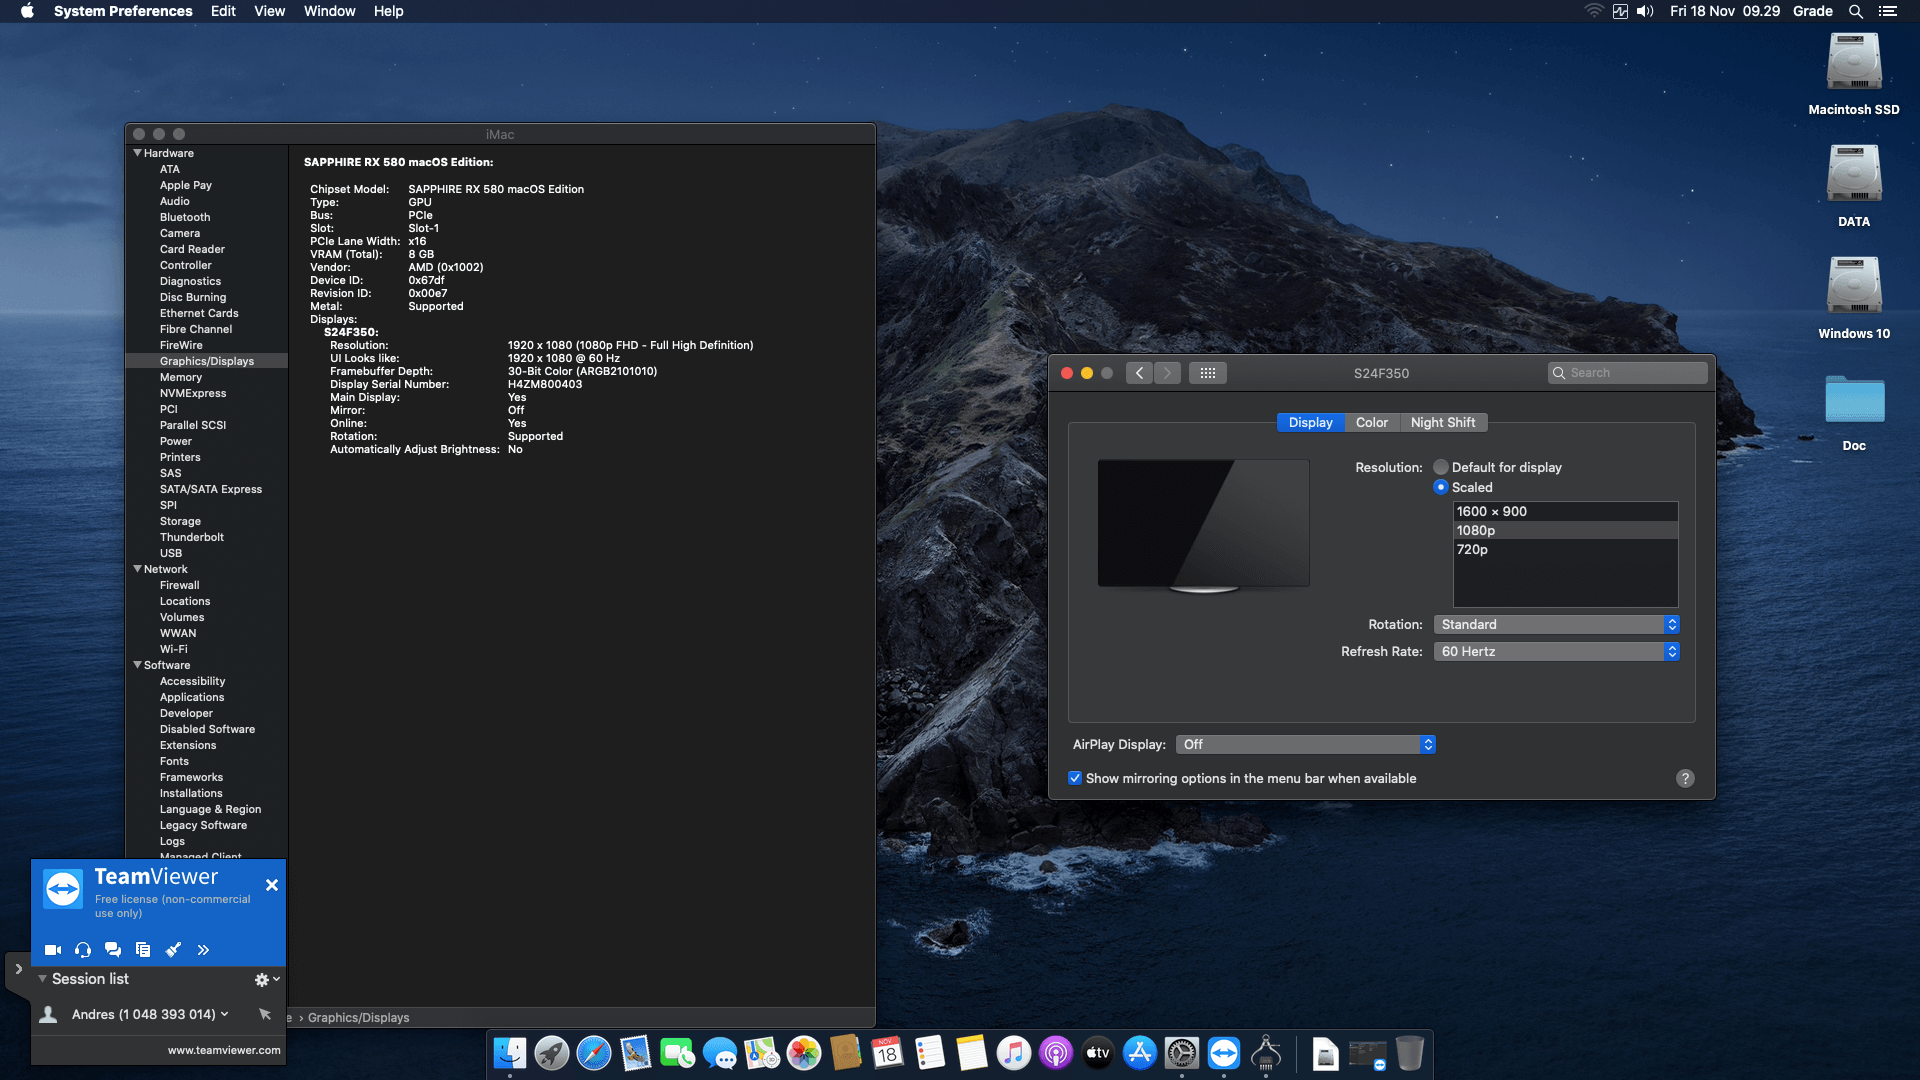Open the TeamViewer chat icon
This screenshot has width=1920, height=1080.
pyautogui.click(x=113, y=950)
